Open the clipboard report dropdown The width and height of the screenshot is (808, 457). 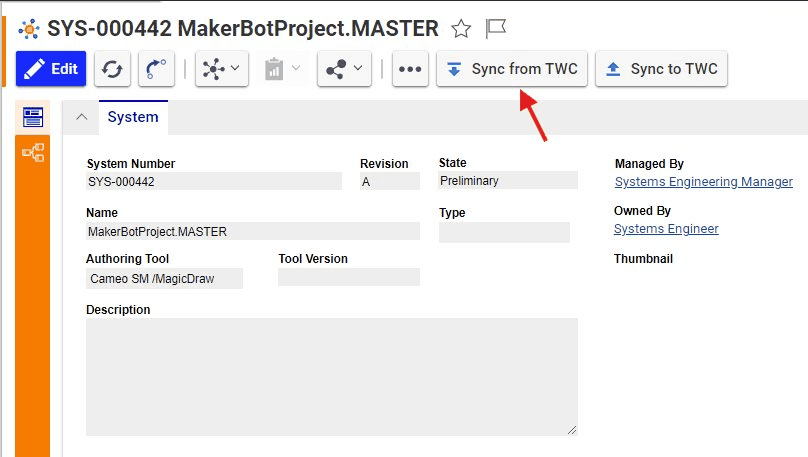(x=282, y=69)
